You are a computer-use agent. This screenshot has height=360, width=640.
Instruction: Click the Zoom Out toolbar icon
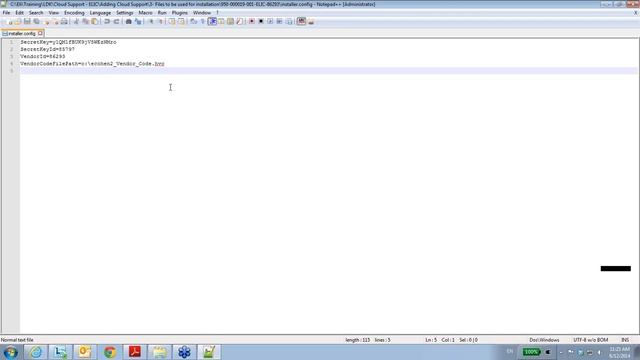(160, 21)
